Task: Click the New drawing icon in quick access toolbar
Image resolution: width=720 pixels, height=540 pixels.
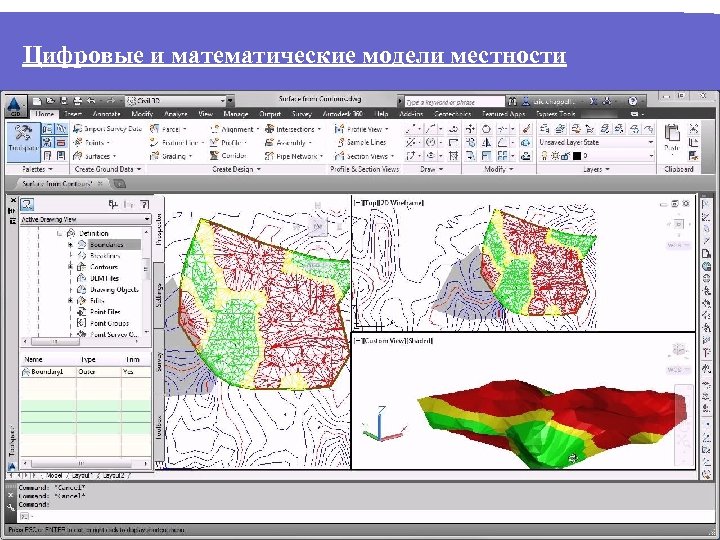Action: (37, 101)
